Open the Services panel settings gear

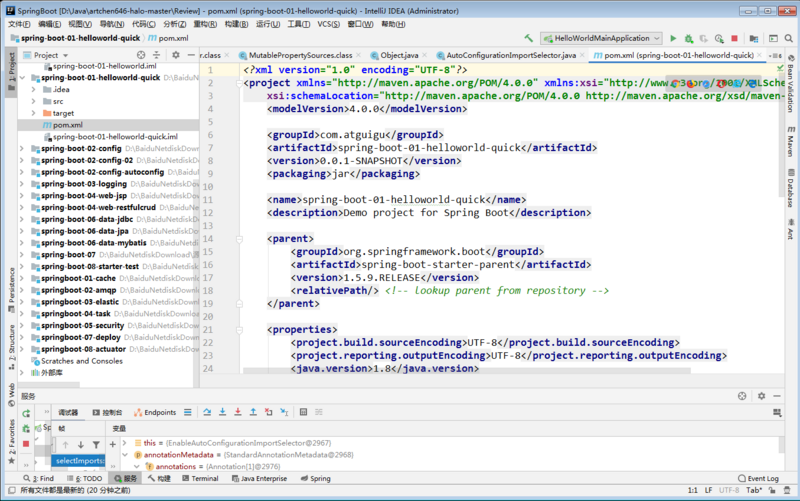click(761, 396)
